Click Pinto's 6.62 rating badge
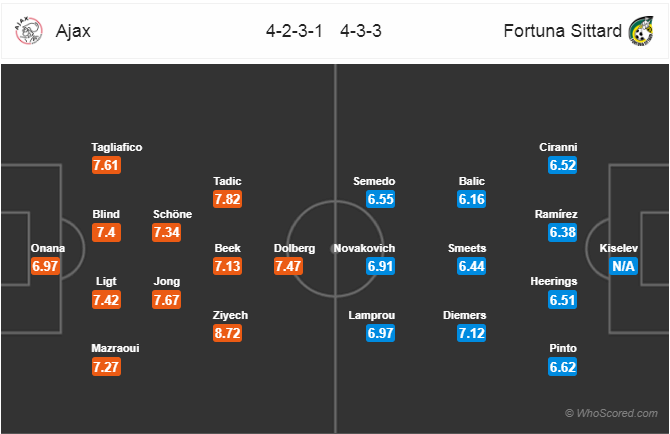The height and width of the screenshot is (434, 670). pos(563,367)
